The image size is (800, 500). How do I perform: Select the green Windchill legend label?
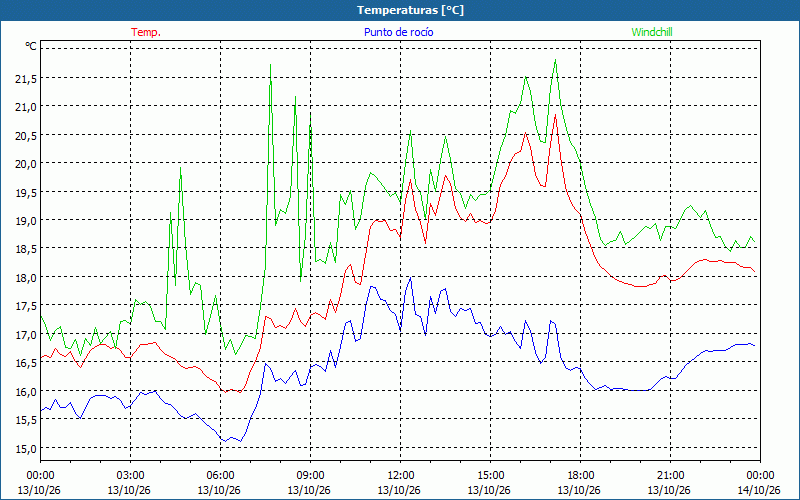tap(652, 32)
